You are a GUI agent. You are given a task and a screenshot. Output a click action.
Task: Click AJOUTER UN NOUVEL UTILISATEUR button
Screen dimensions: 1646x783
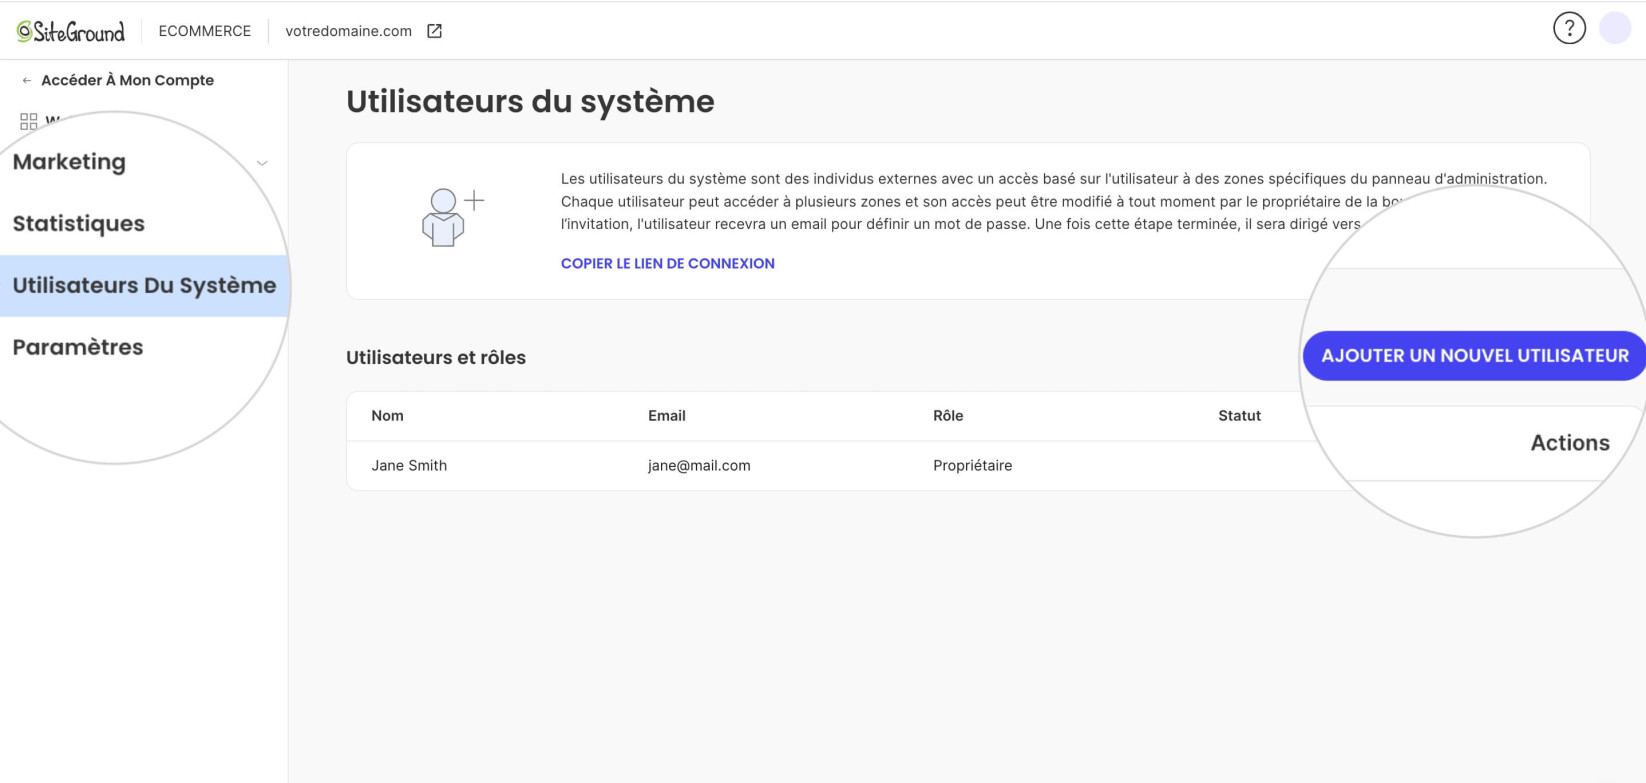(1475, 356)
